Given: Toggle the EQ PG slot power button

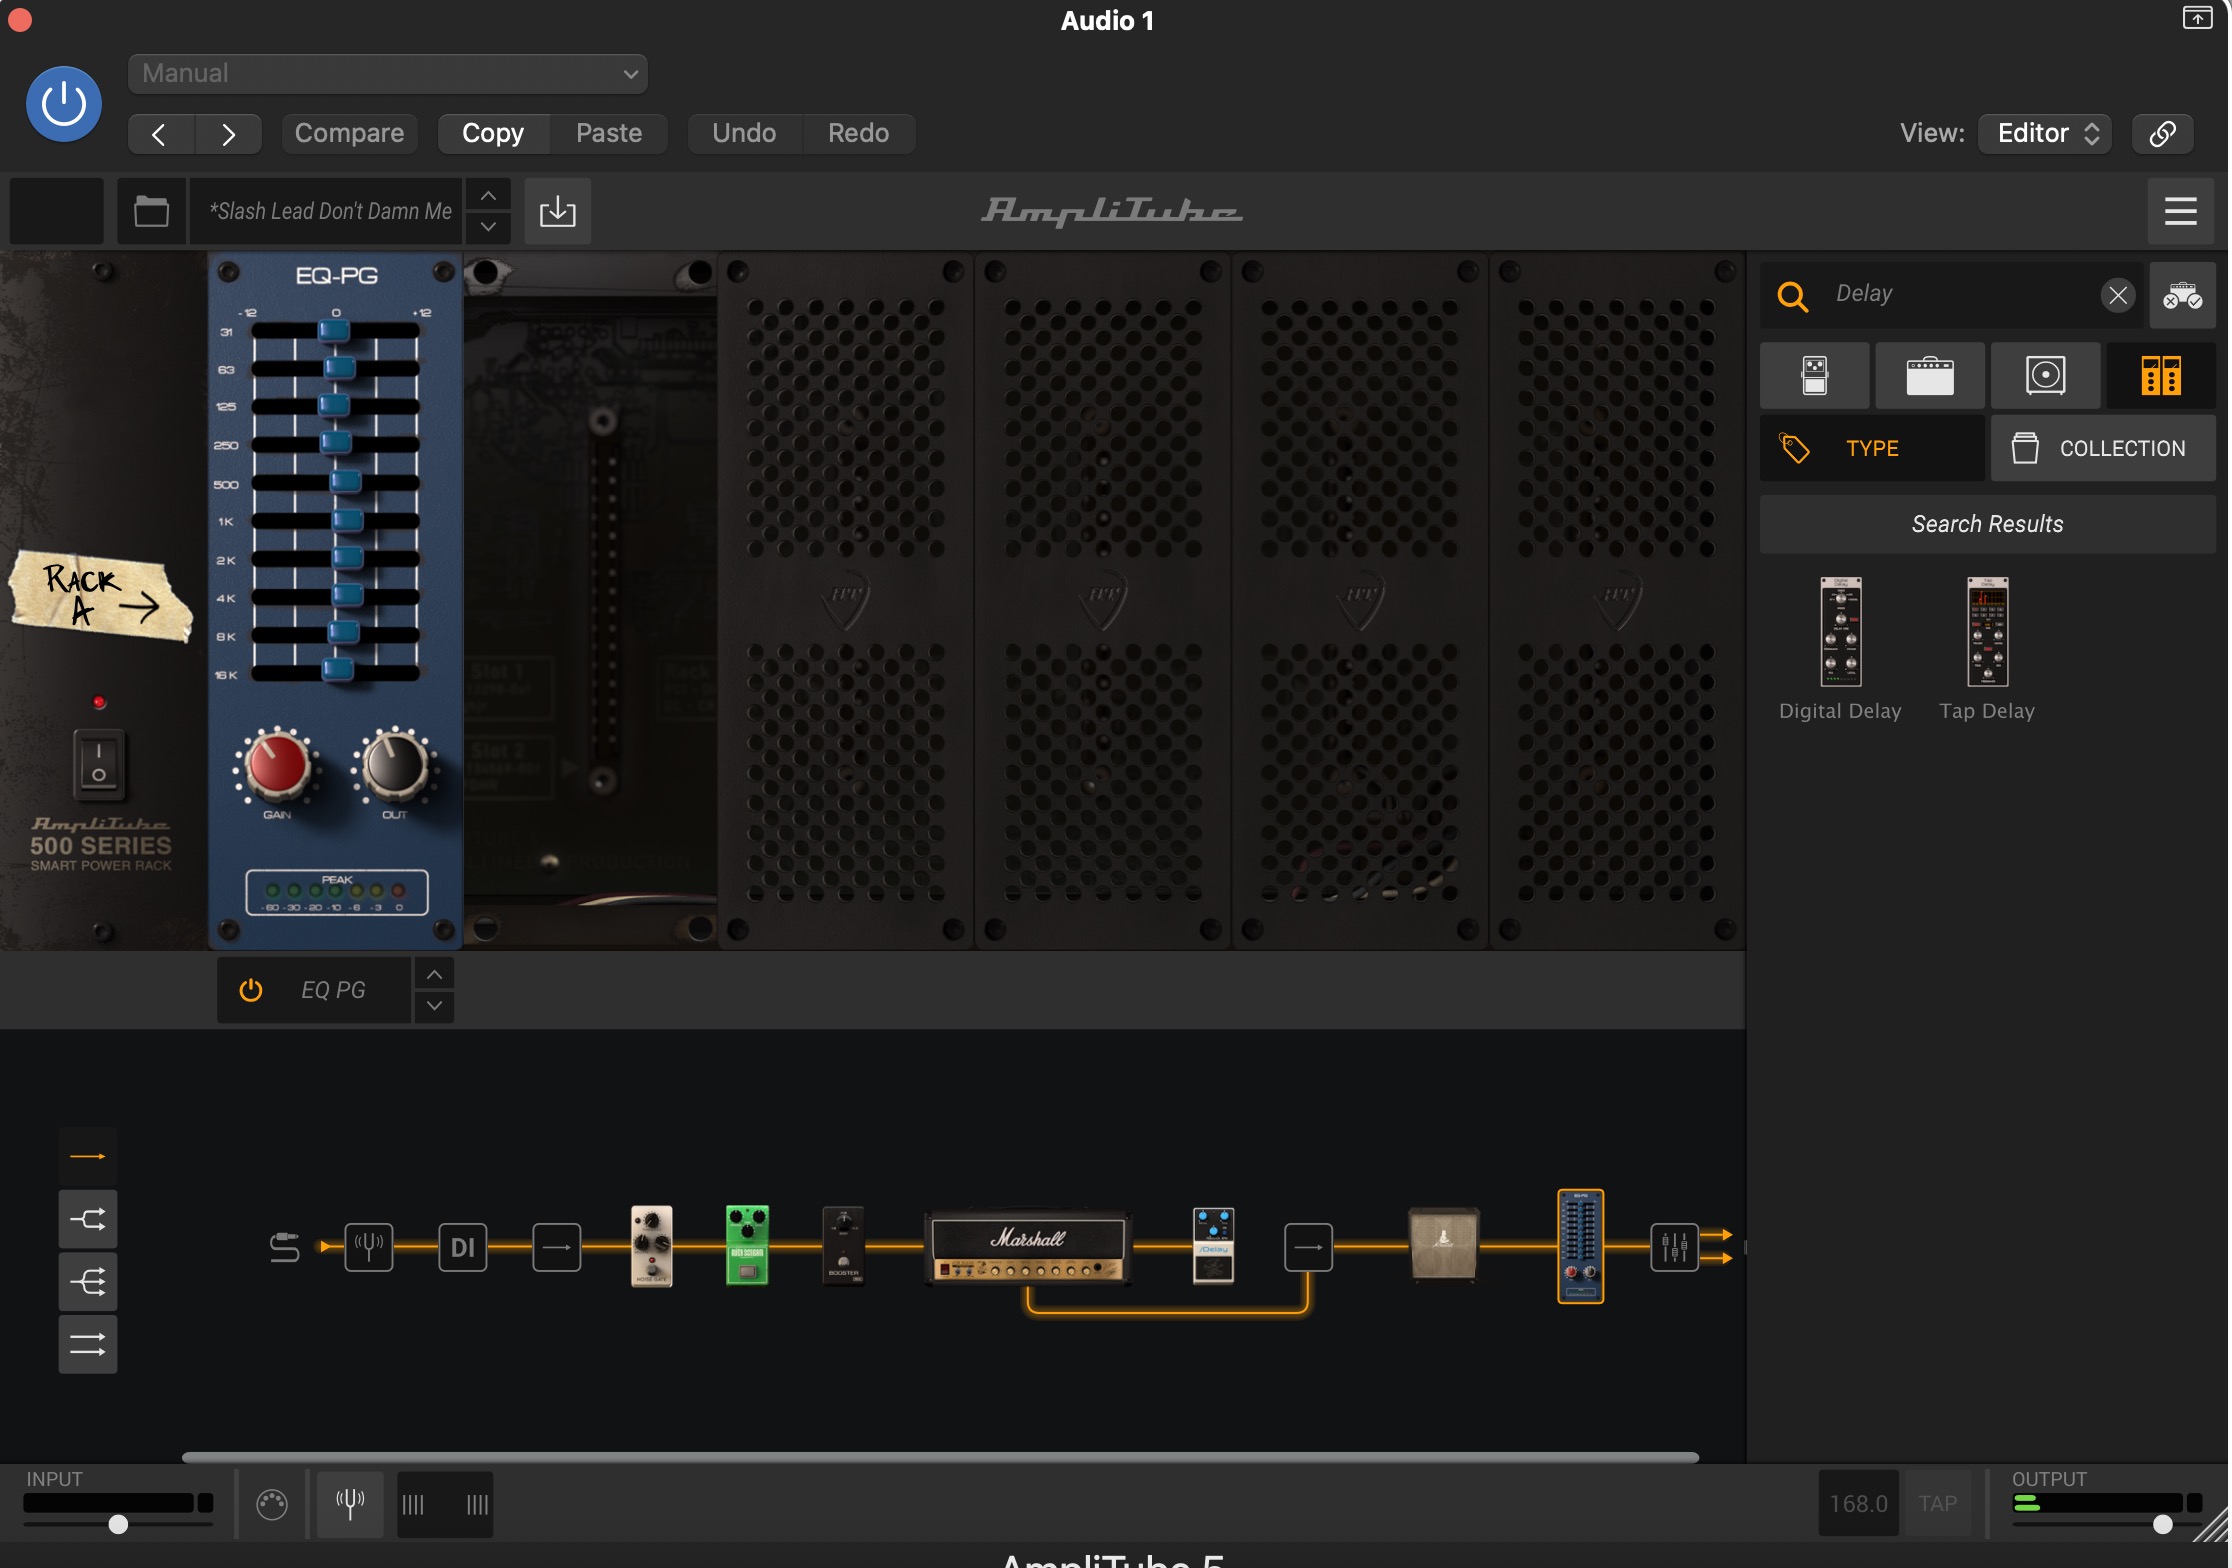Looking at the screenshot, I should pyautogui.click(x=251, y=990).
